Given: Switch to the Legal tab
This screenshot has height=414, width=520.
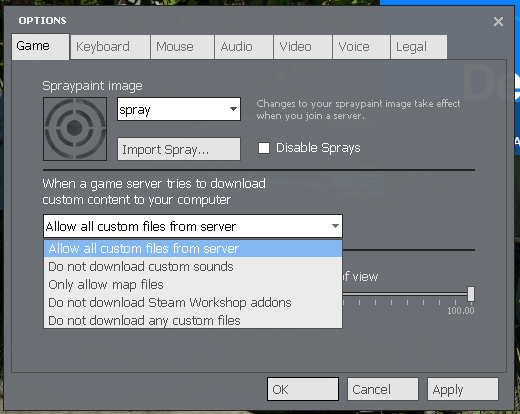Looking at the screenshot, I should point(419,47).
